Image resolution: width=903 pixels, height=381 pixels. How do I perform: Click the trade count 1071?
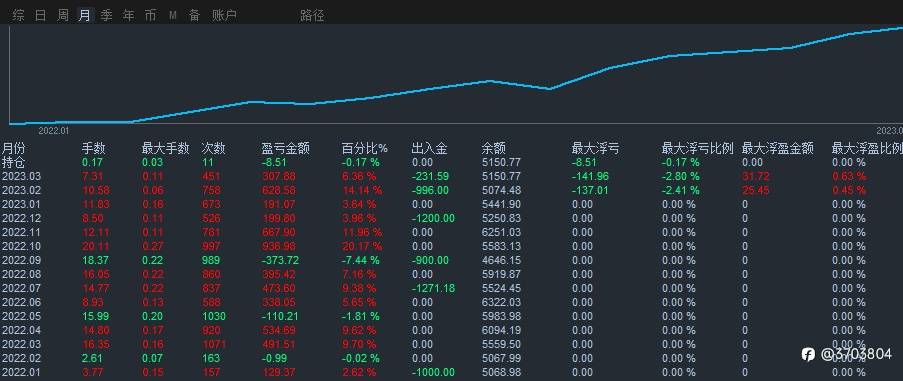[214, 344]
